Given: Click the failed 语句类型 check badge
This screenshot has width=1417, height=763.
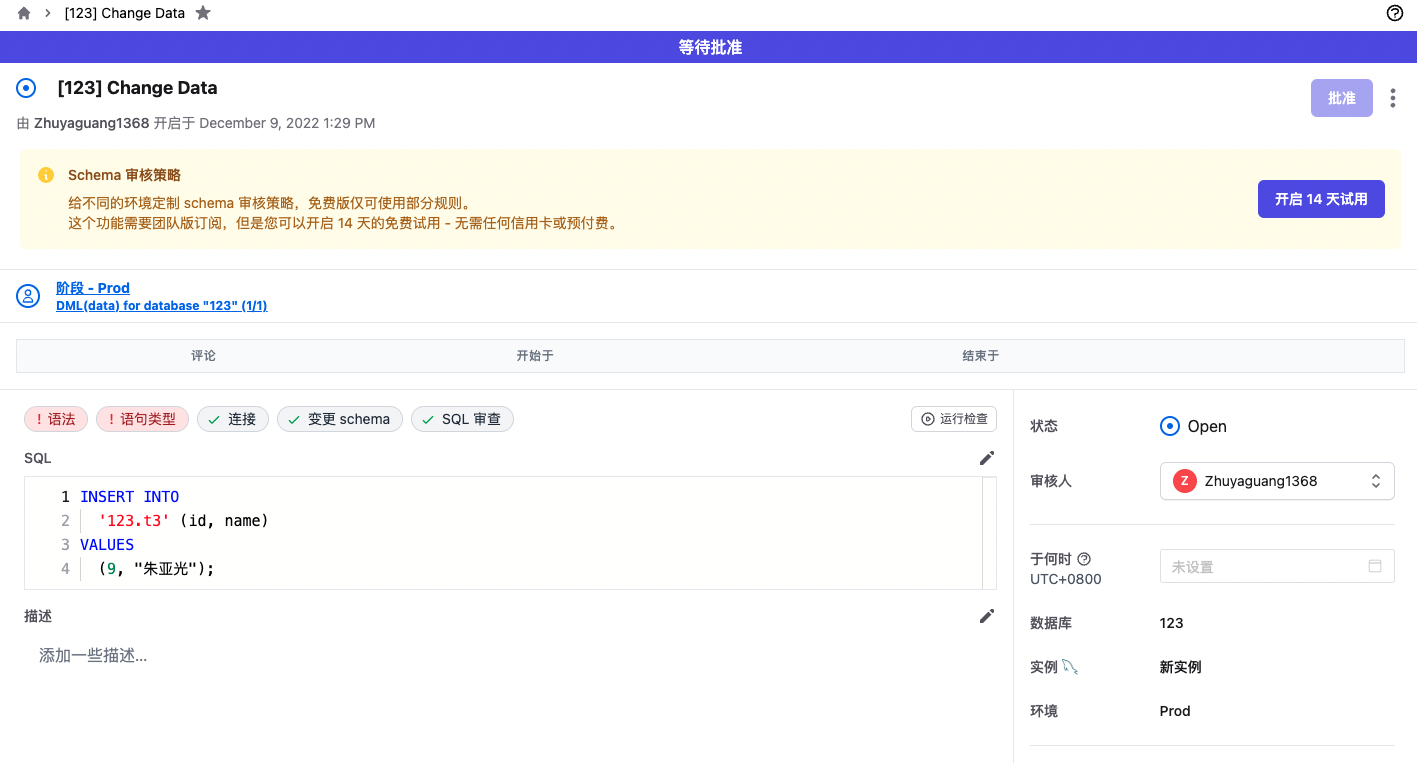Looking at the screenshot, I should [x=142, y=419].
